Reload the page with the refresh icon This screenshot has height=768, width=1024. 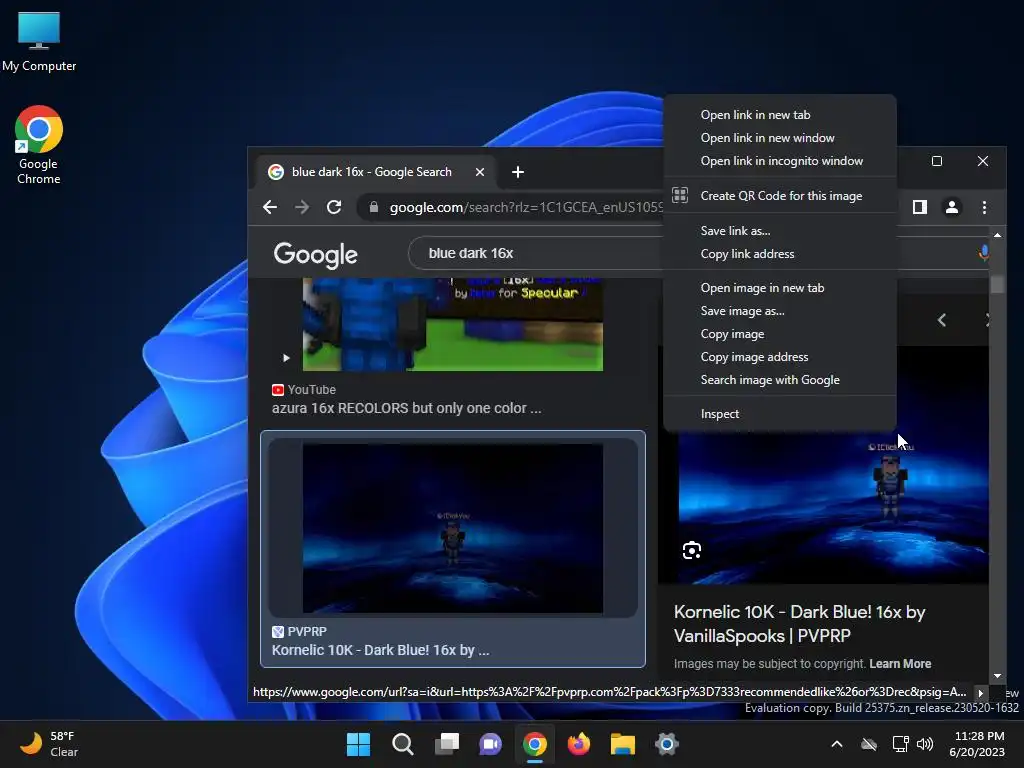pos(334,207)
